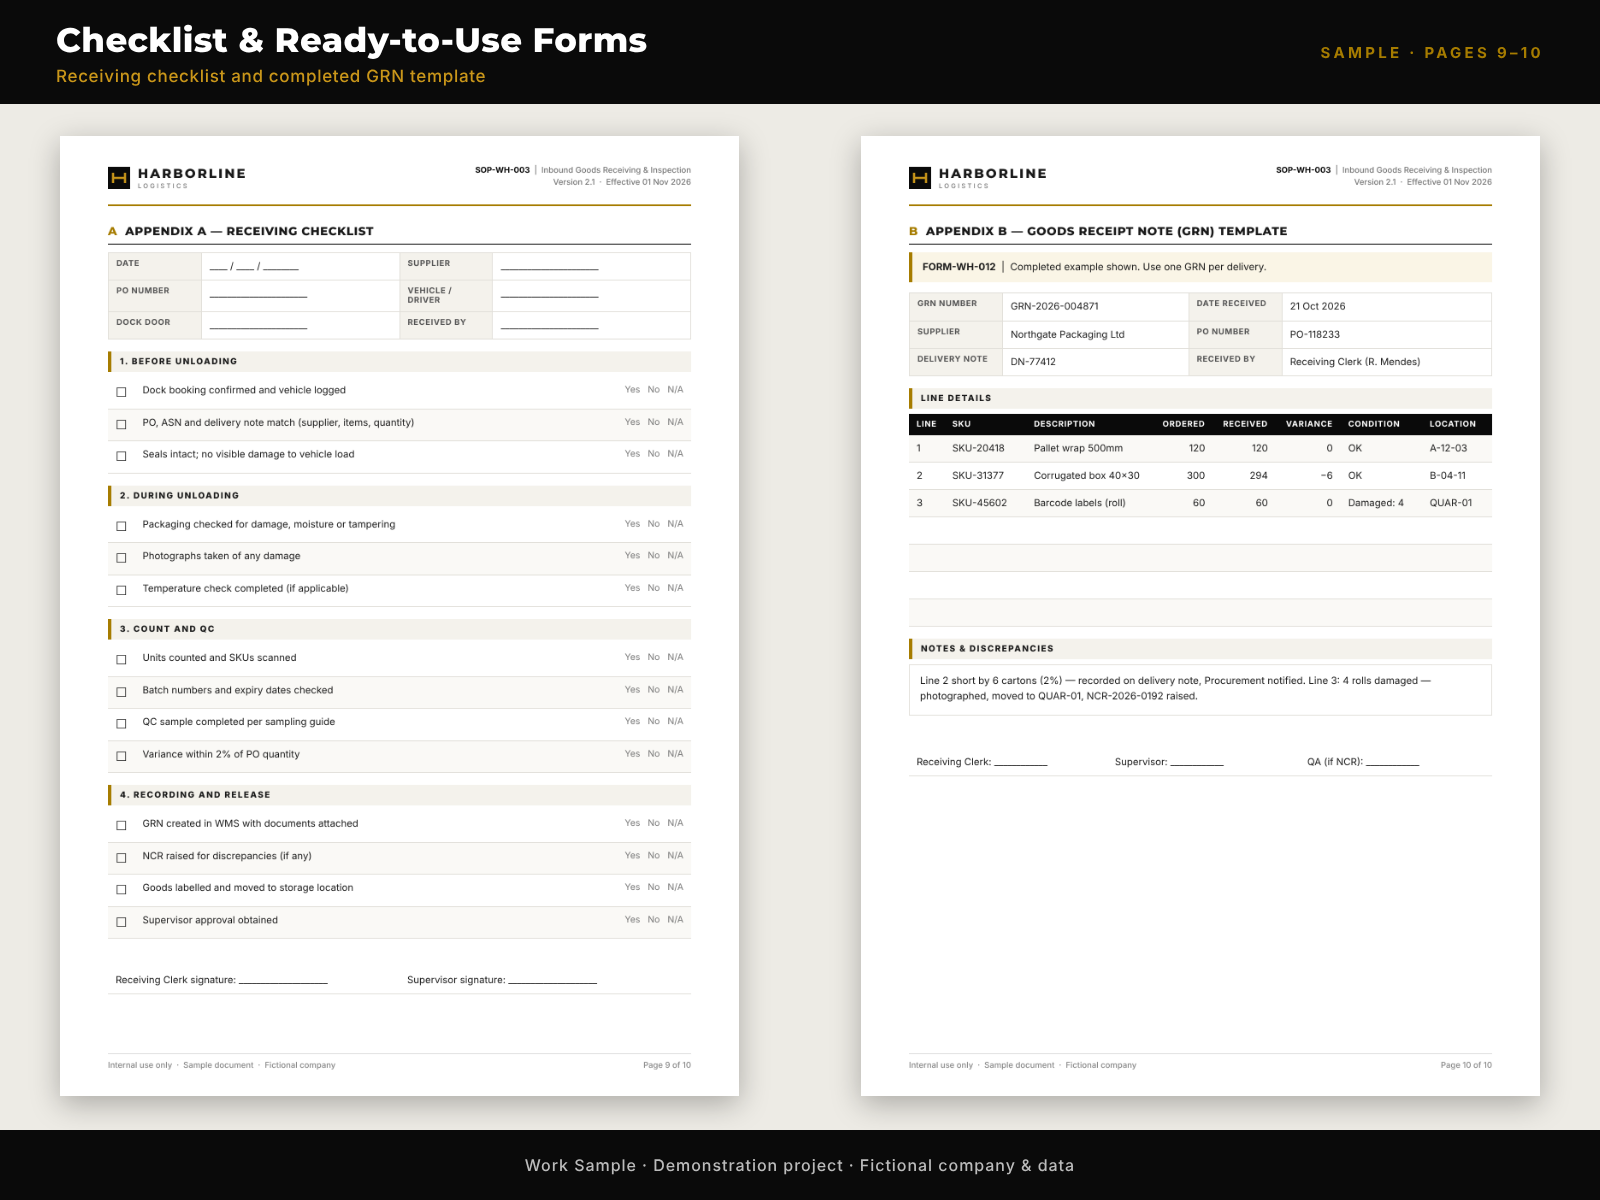Viewport: 1600px width, 1200px height.
Task: Select 'No' for Photographs taken of any damage
Action: pyautogui.click(x=653, y=556)
